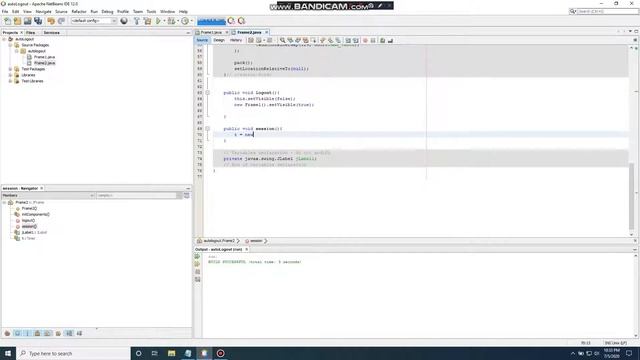The width and height of the screenshot is (640, 360).
Task: Click the Build Project hammer icon
Action: [x=137, y=21]
